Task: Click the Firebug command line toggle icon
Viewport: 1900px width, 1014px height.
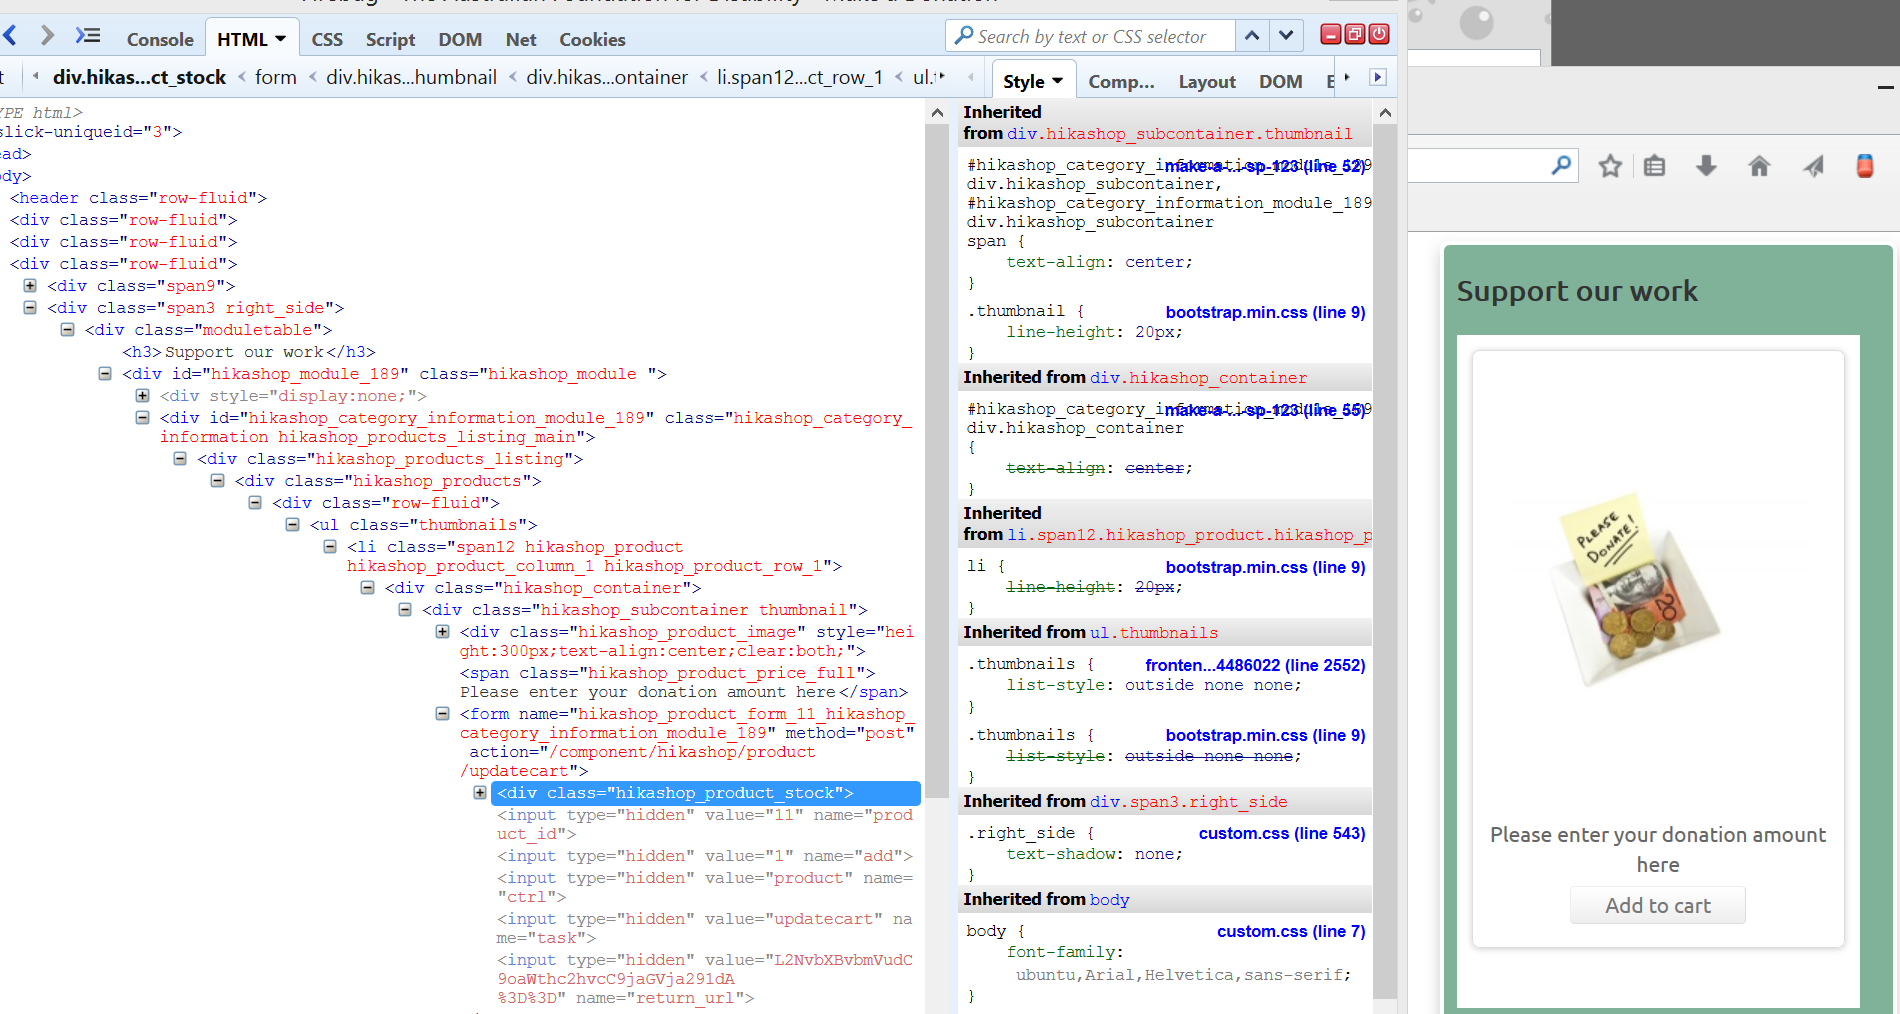Action: (x=88, y=37)
